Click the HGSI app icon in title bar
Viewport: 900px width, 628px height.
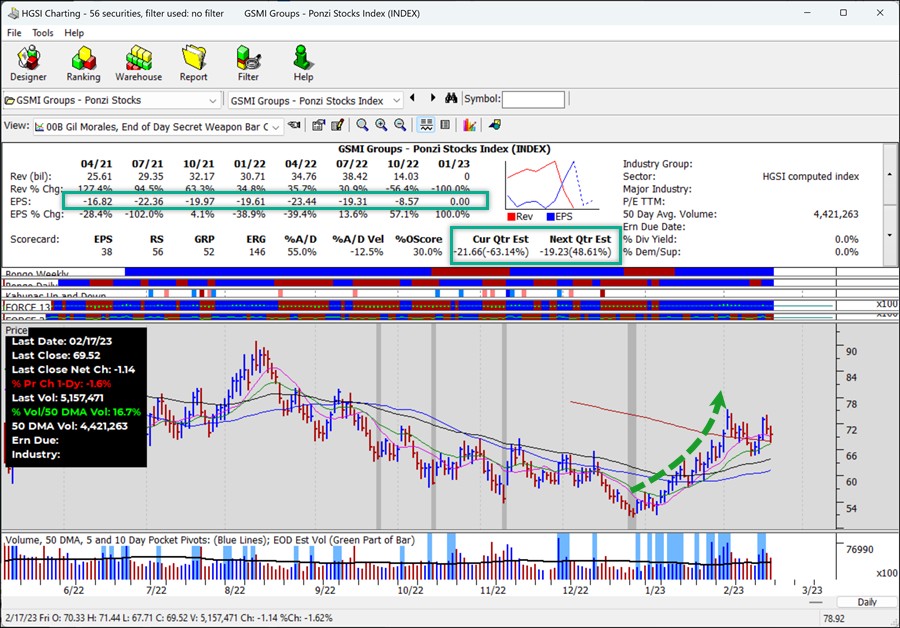13,13
